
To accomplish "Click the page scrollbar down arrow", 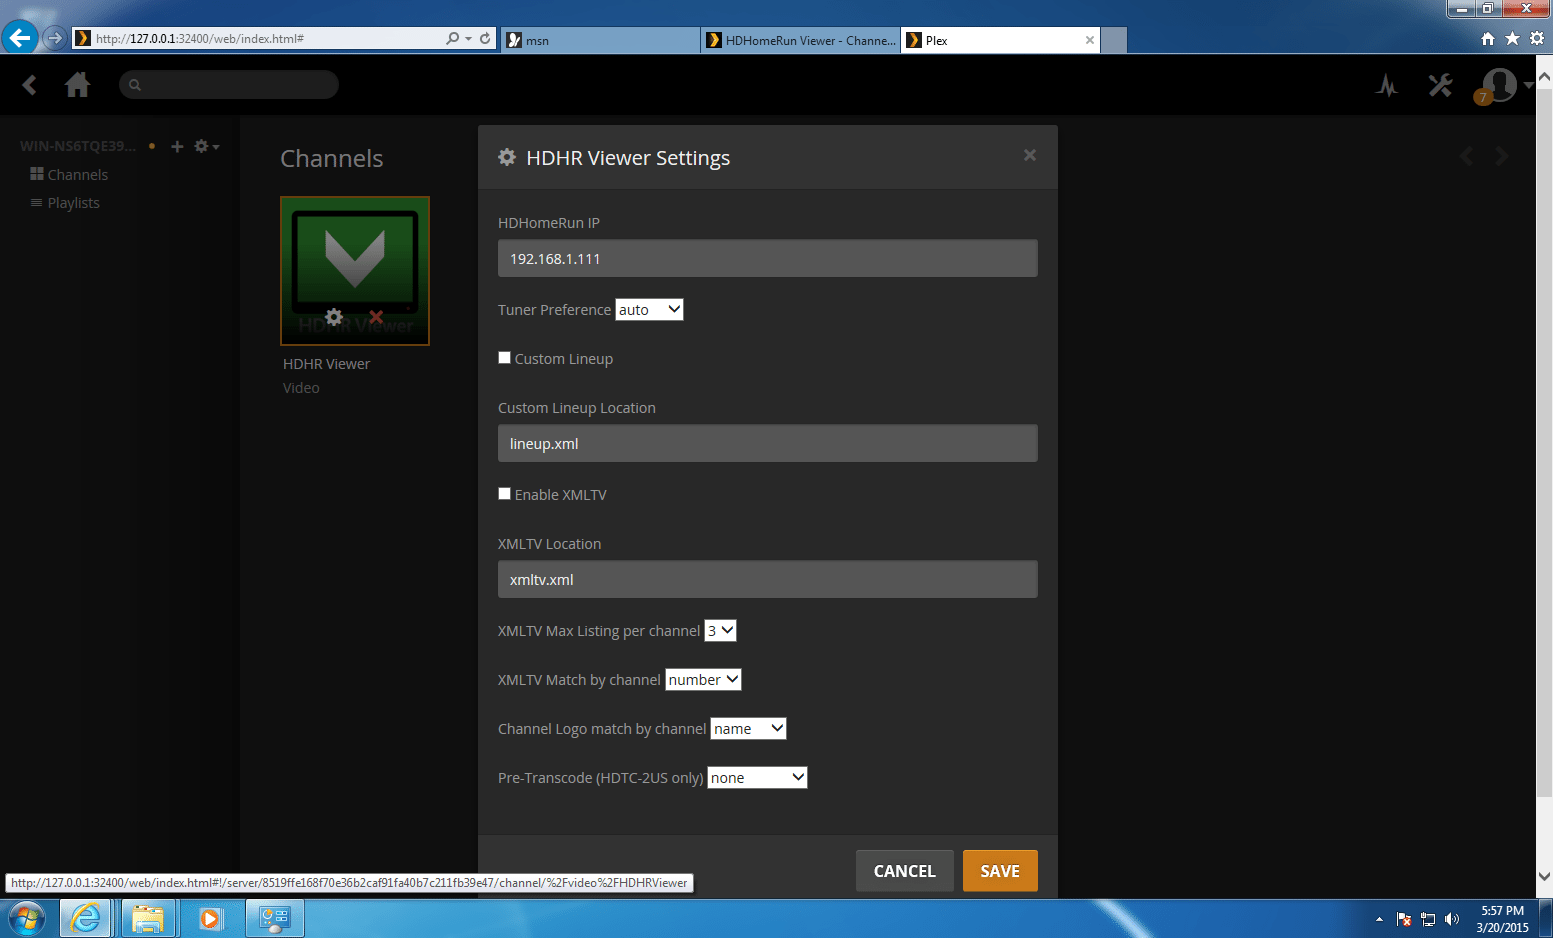I will coord(1544,877).
